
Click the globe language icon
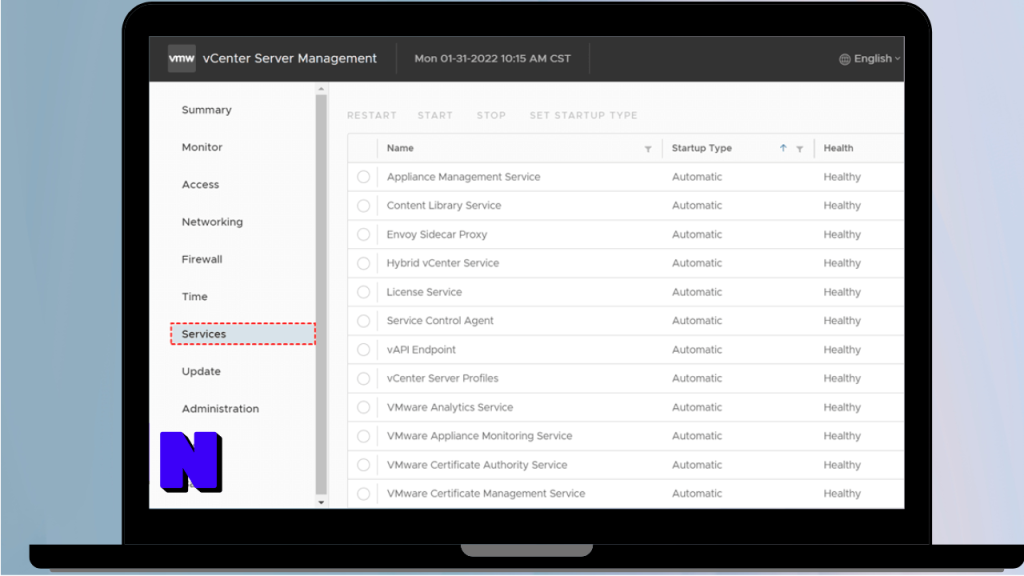(x=844, y=59)
